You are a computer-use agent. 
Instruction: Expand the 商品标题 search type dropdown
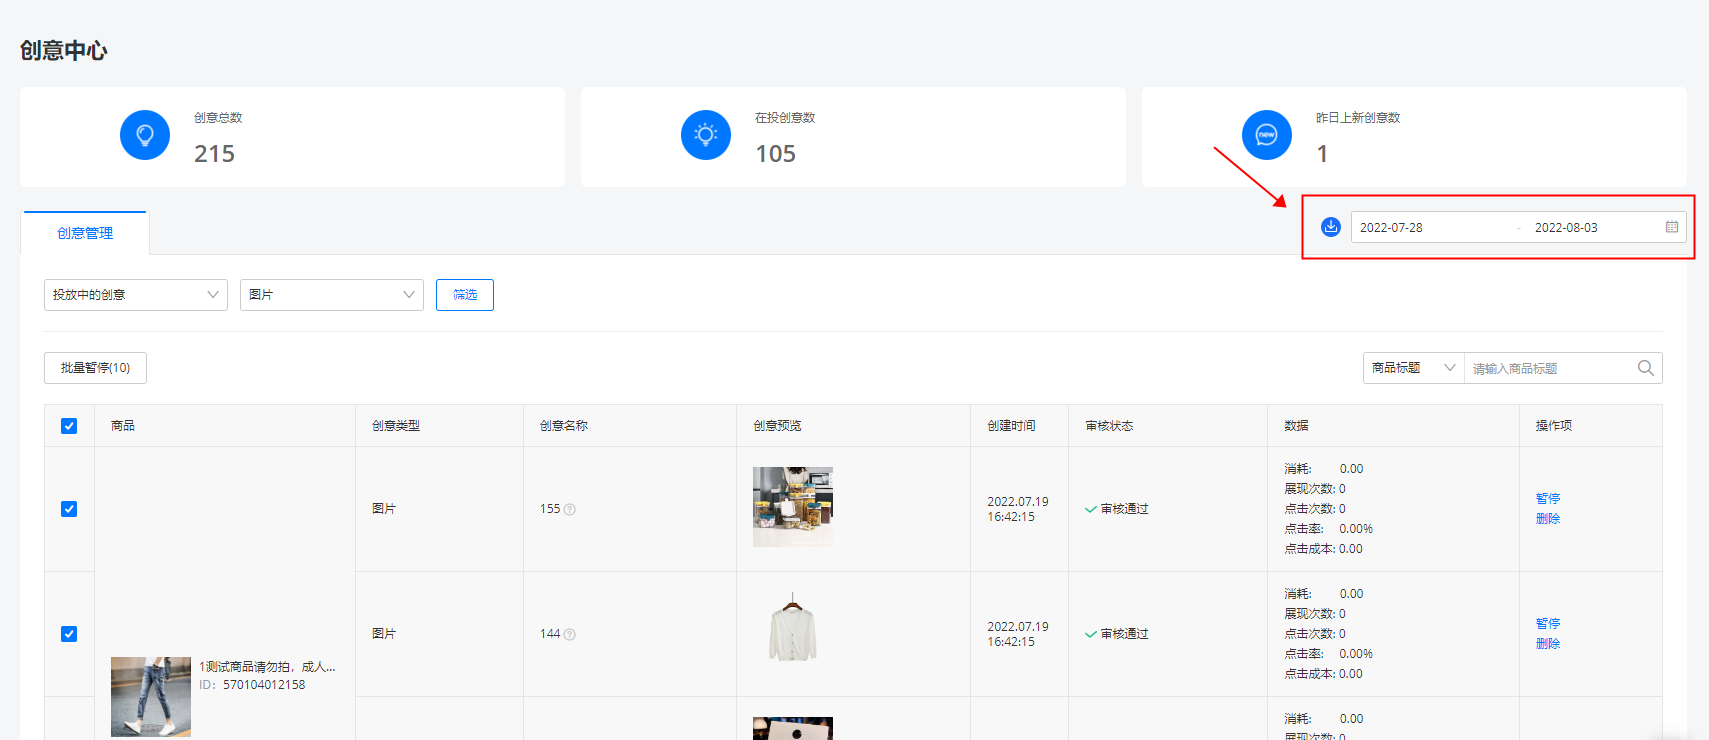[x=1413, y=368]
